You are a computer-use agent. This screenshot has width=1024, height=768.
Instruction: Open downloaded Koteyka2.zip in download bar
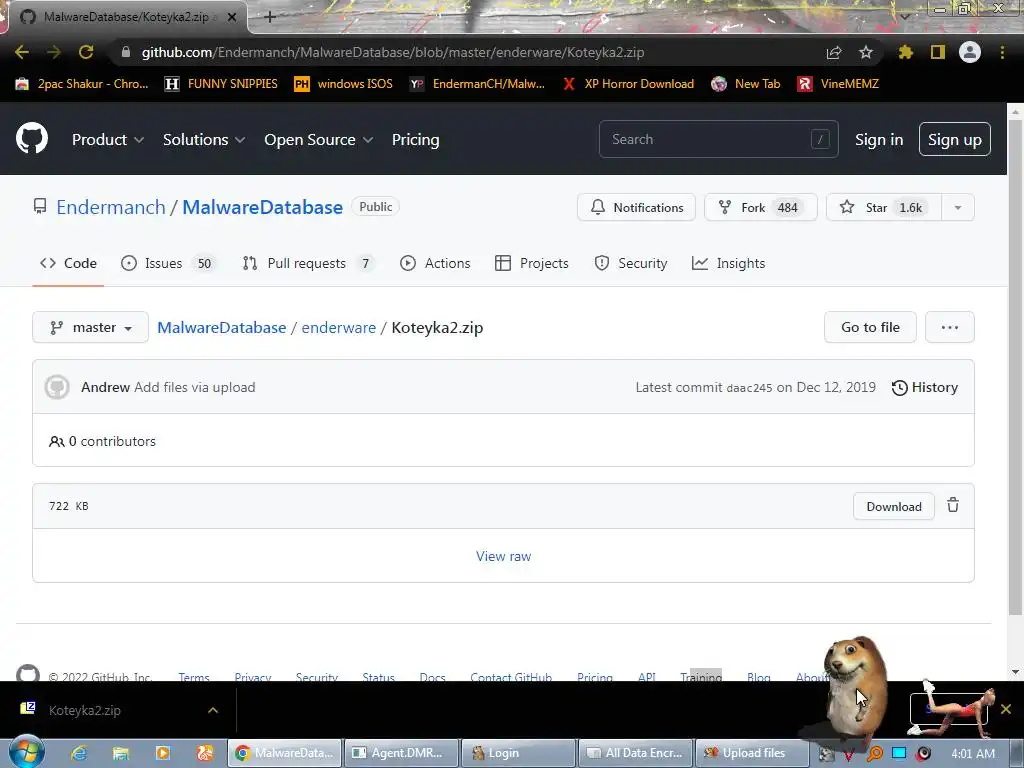pos(84,710)
